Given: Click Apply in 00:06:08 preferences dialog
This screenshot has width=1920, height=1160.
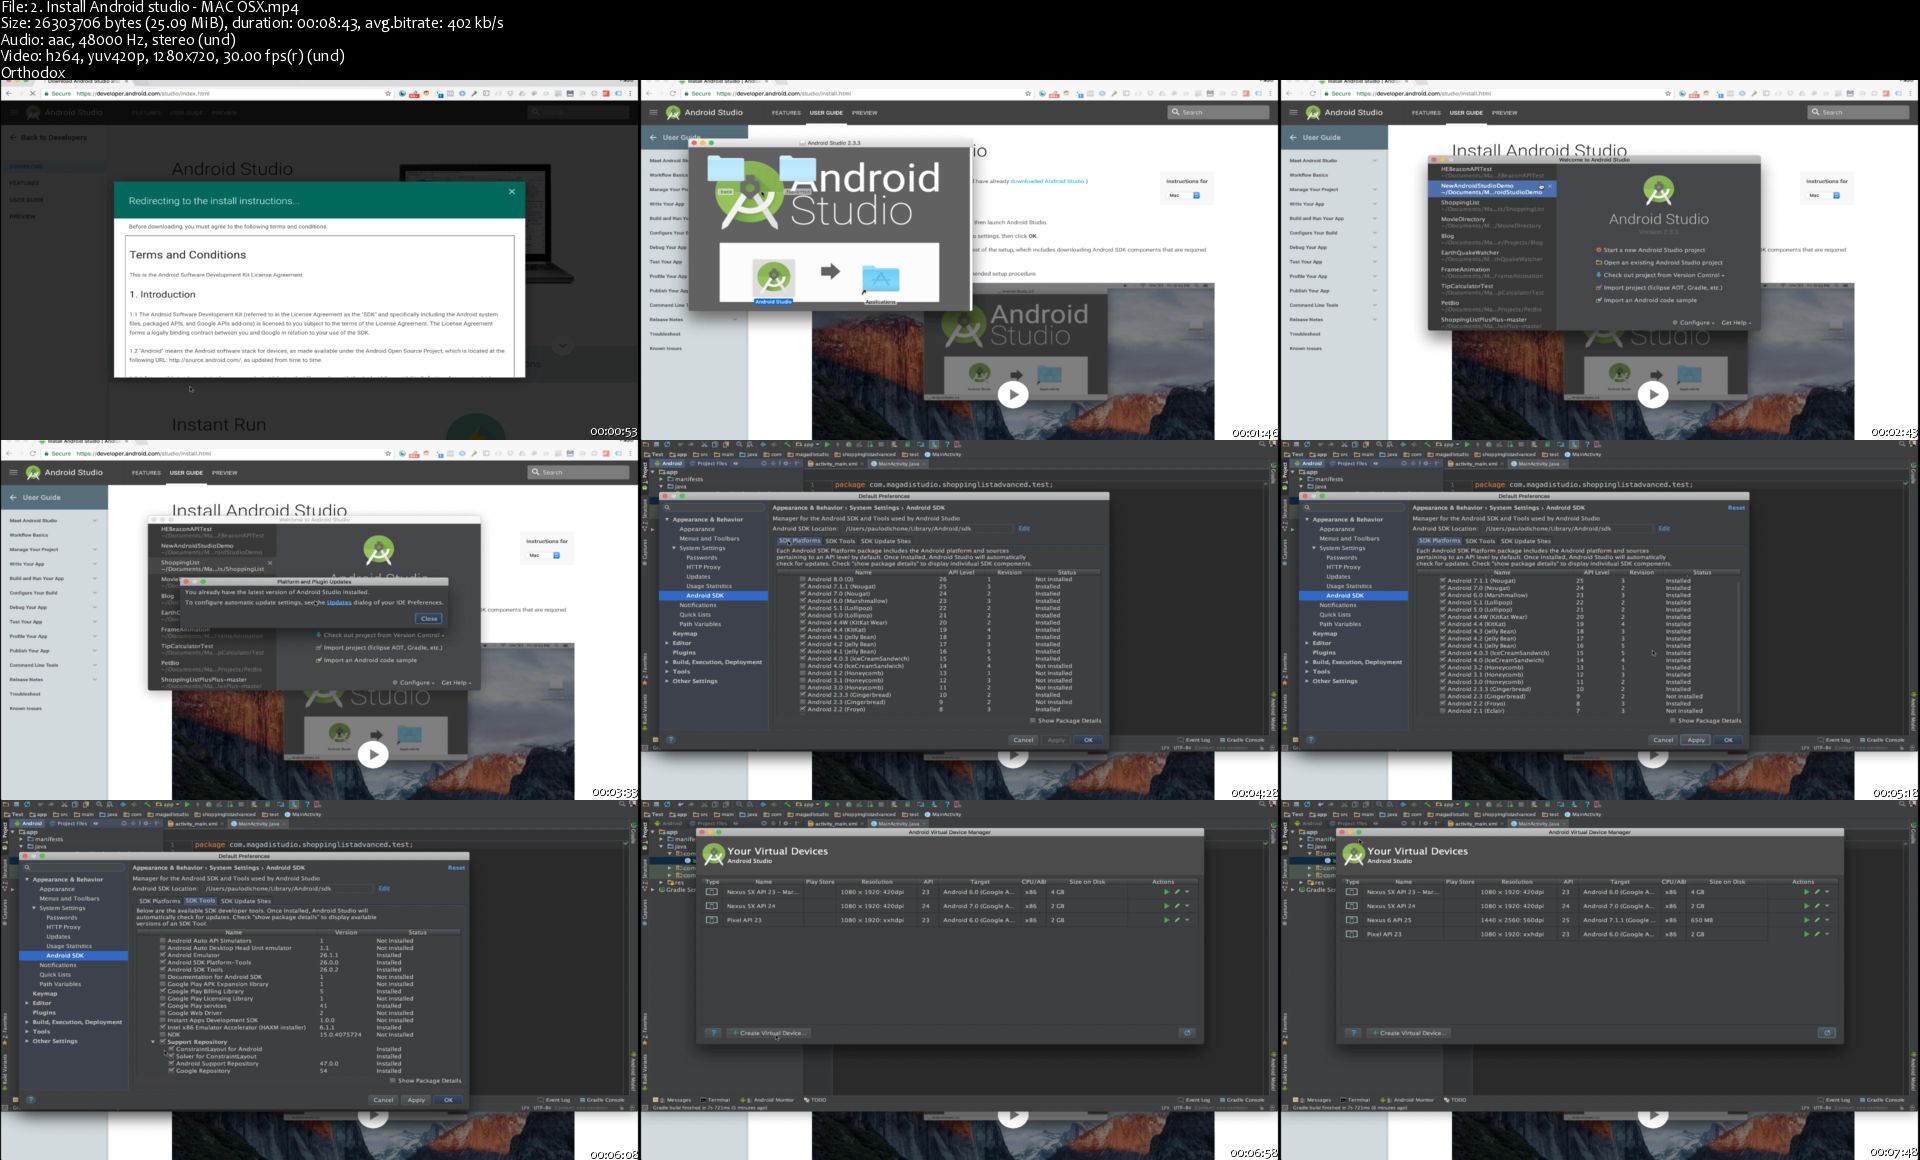Looking at the screenshot, I should coord(416,1100).
